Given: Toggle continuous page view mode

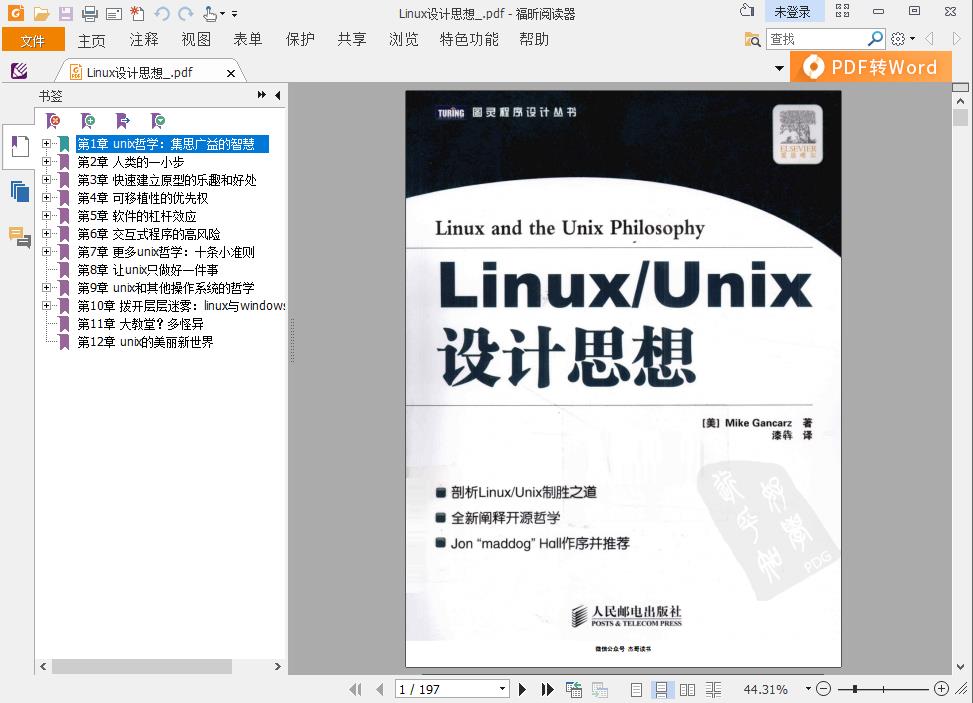Looking at the screenshot, I should (661, 689).
